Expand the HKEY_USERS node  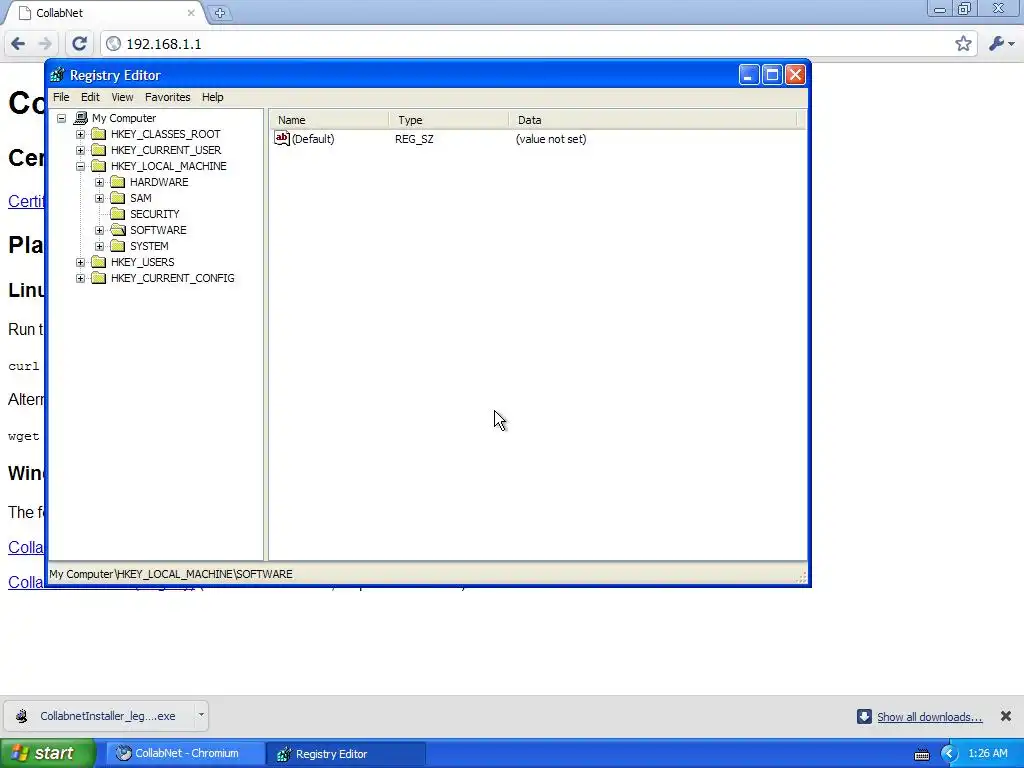(x=80, y=263)
